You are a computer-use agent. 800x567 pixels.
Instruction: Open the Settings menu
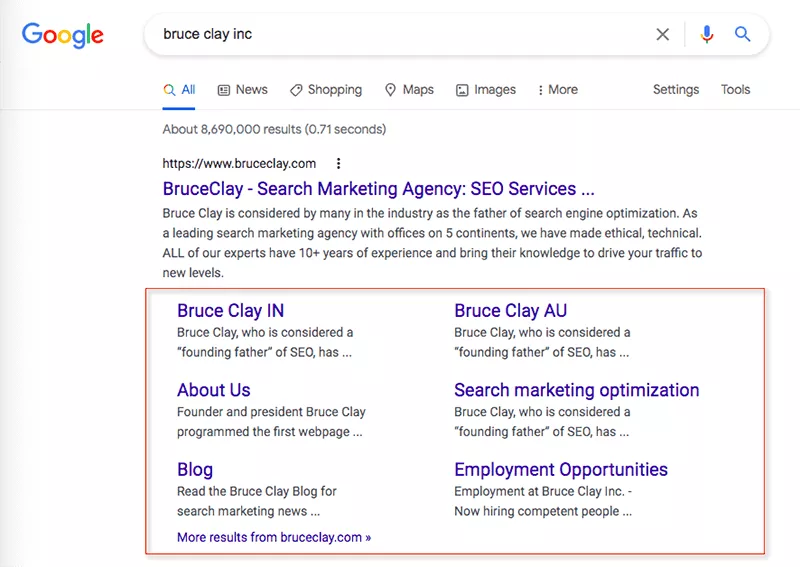coord(676,90)
